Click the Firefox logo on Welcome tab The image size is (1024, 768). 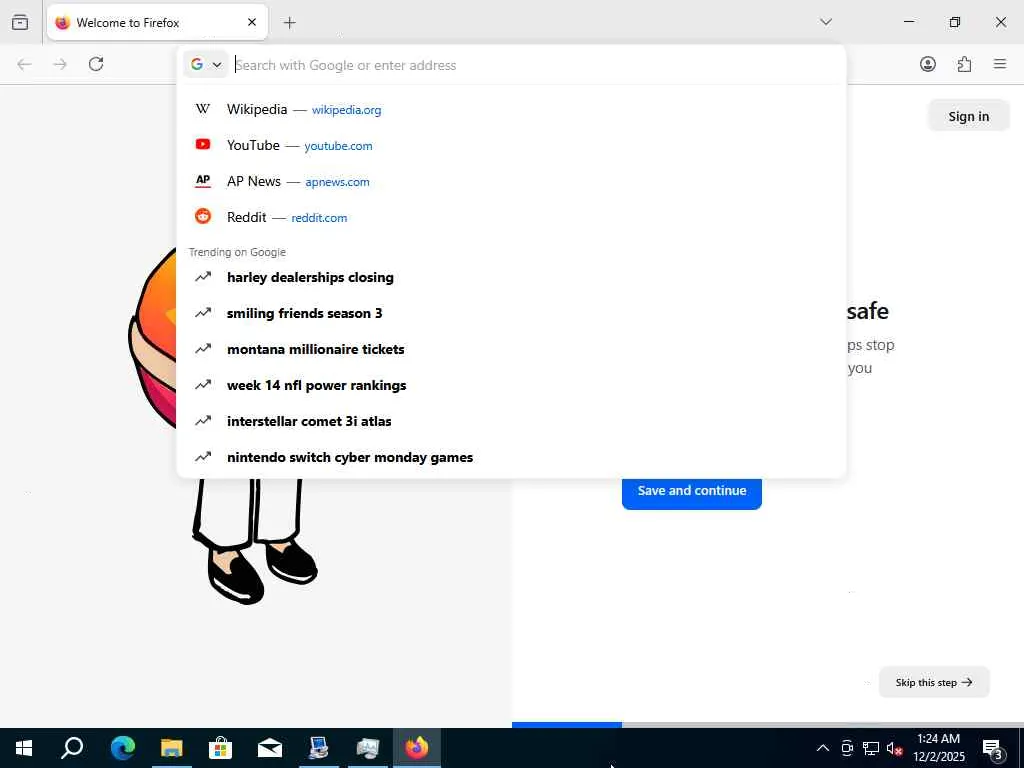[63, 23]
